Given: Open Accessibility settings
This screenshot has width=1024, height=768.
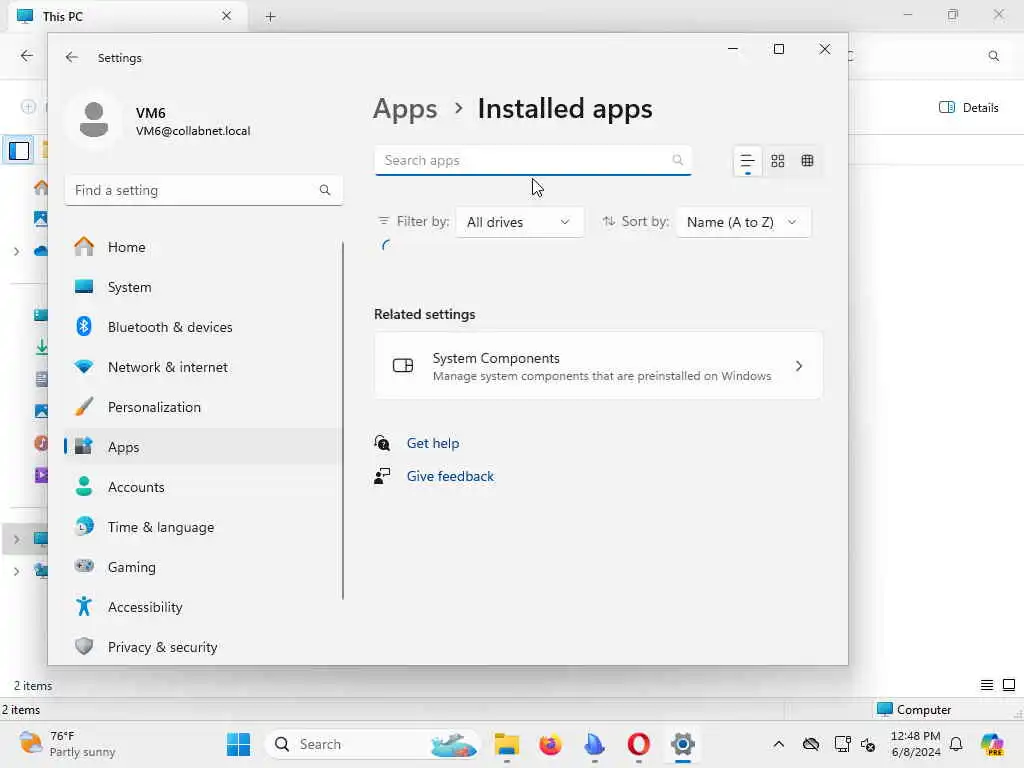Looking at the screenshot, I should coord(203,607).
